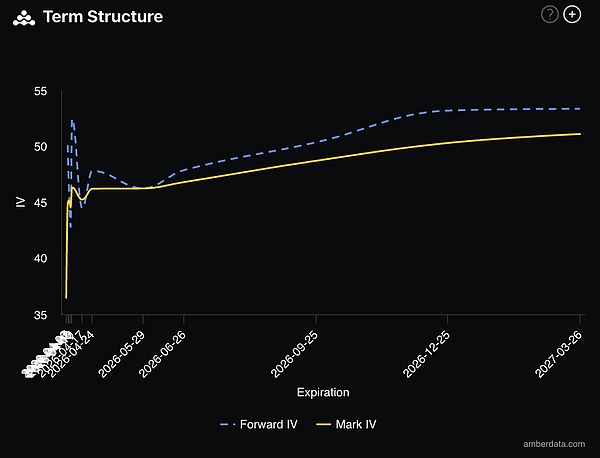Select the 2026-06-26 expiration axis label
The image size is (600, 458).
164,354
